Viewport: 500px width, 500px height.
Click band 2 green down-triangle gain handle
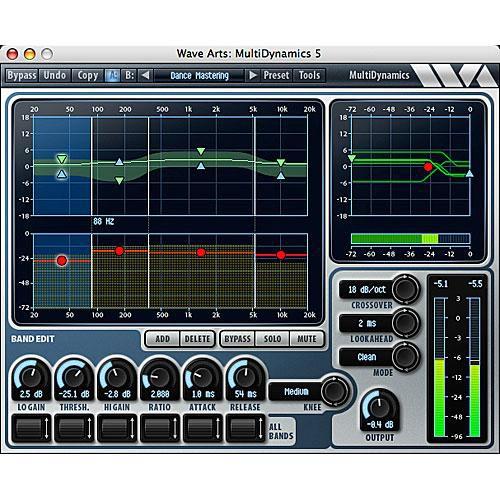(x=119, y=181)
